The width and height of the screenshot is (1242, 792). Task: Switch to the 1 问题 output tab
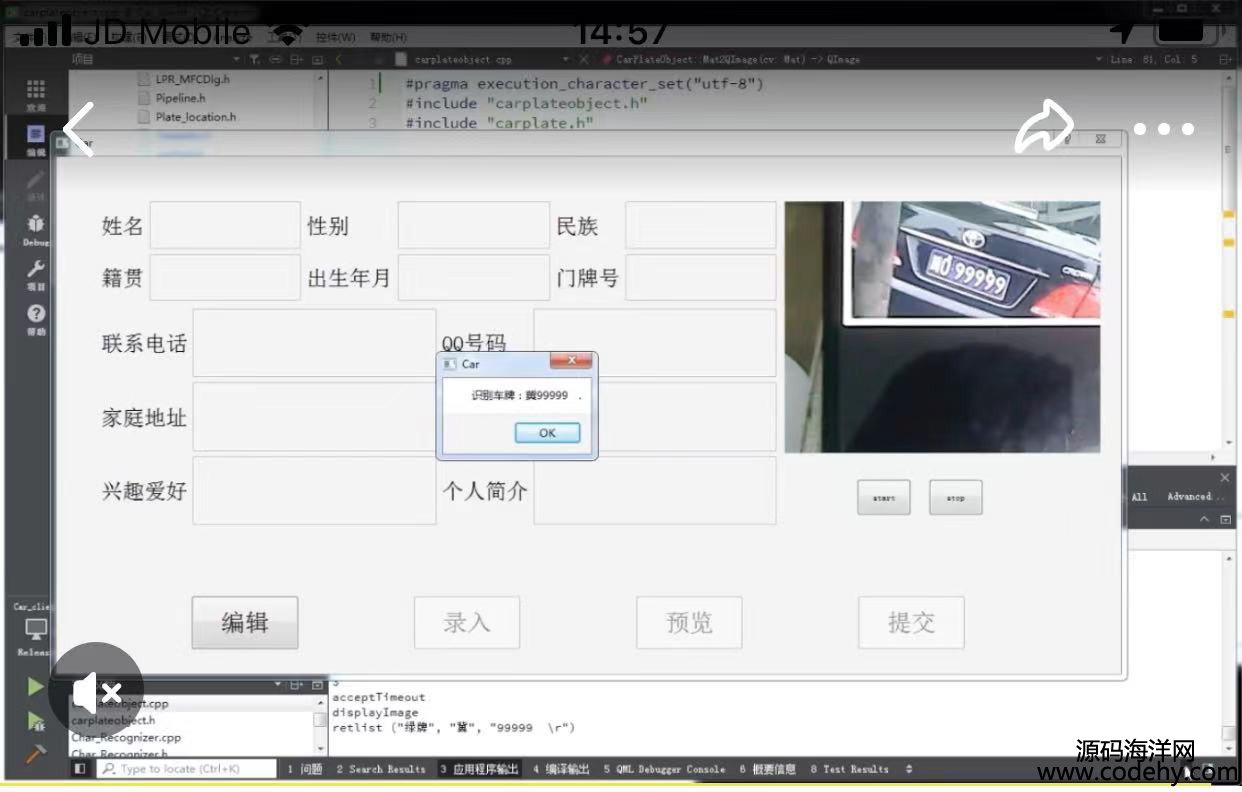coord(305,769)
